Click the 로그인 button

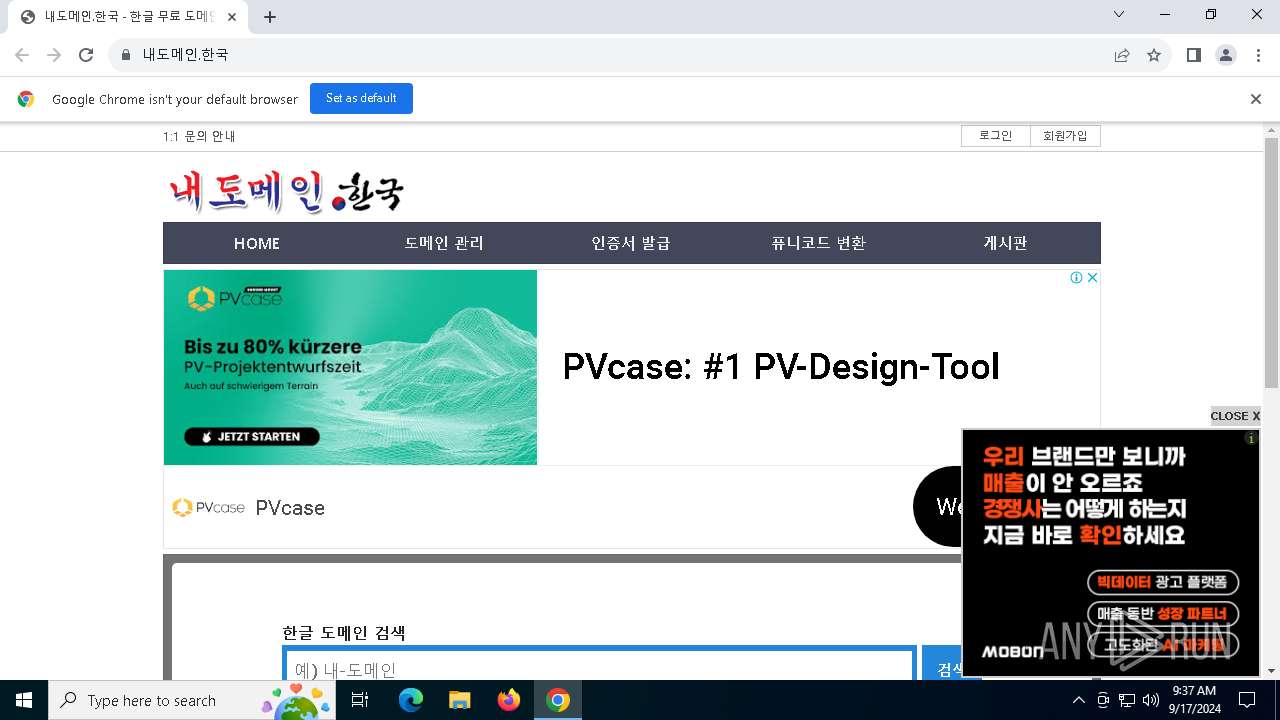(x=995, y=136)
